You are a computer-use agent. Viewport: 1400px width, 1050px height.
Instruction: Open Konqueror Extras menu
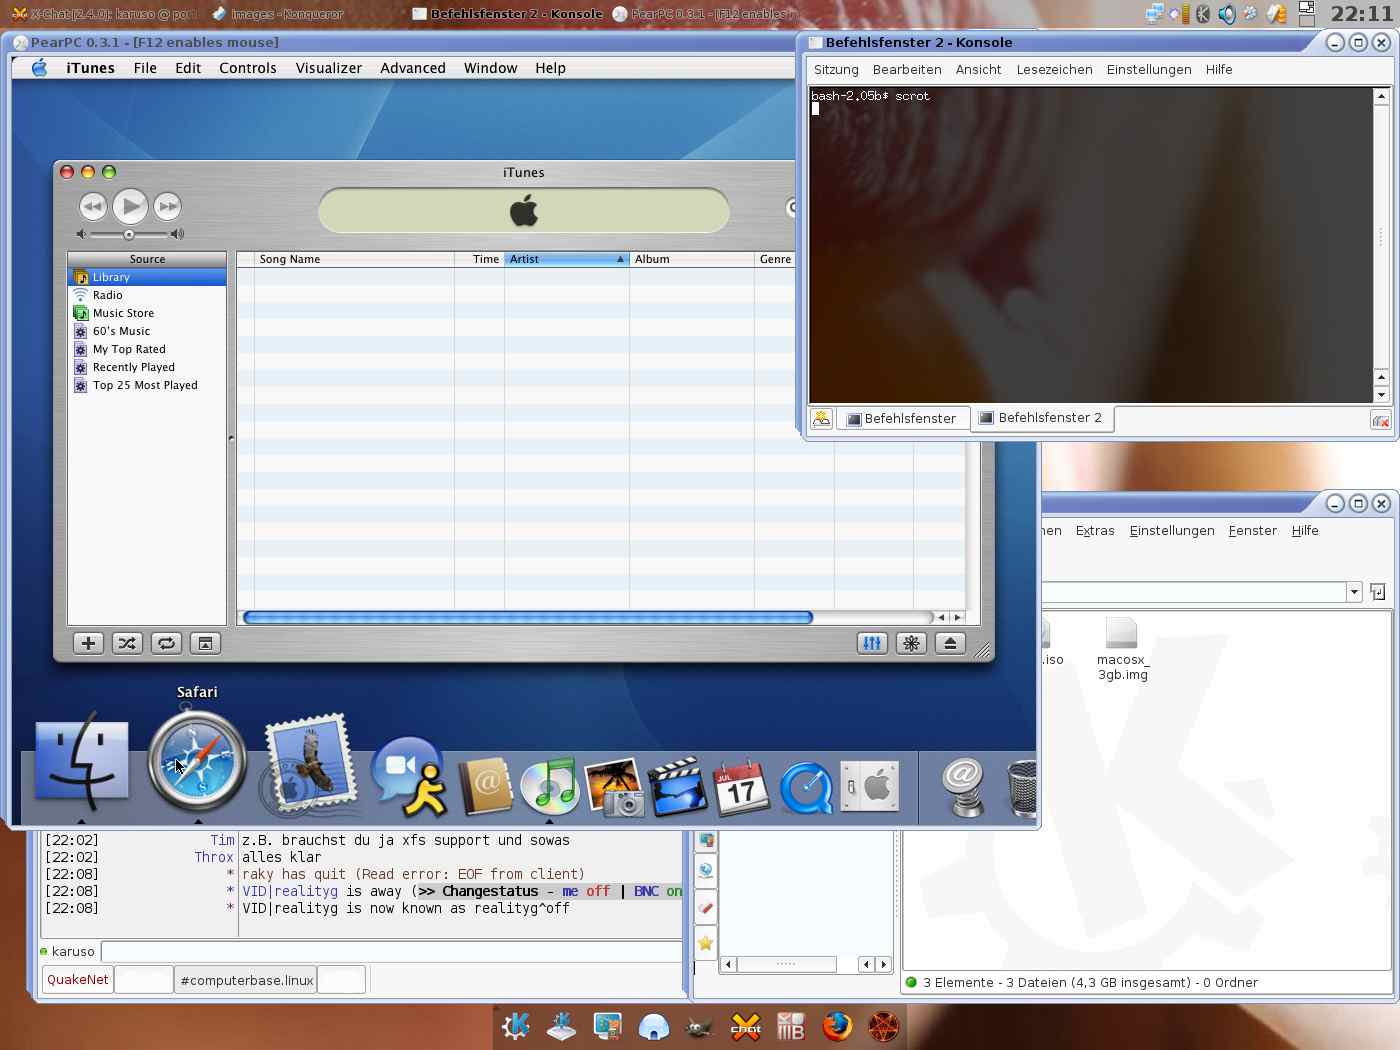[1095, 531]
